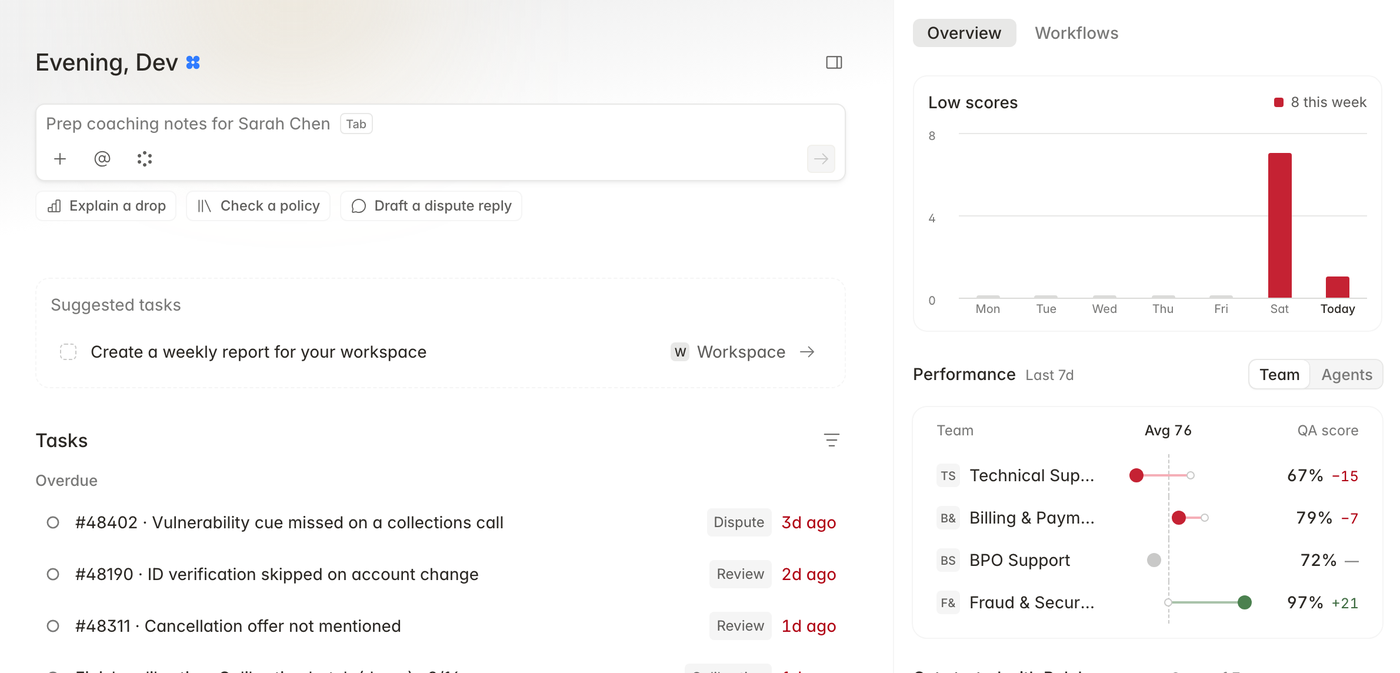
Task: Switch Performance view to Agents
Action: [x=1346, y=374]
